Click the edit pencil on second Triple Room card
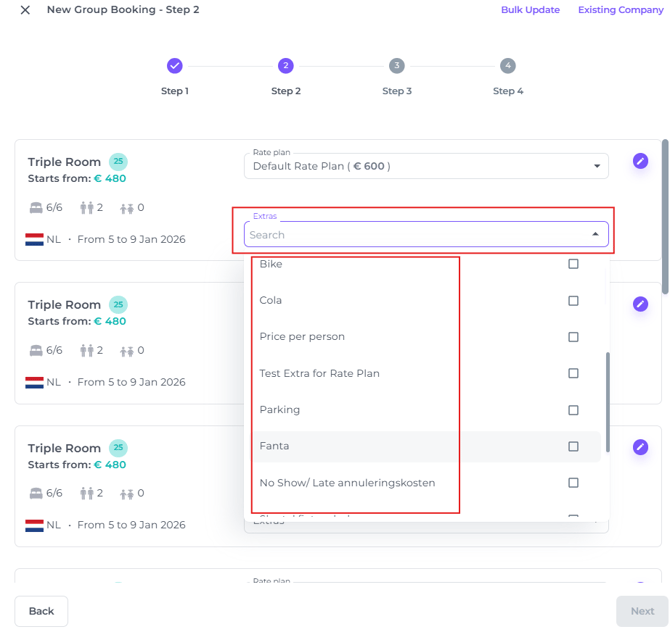 click(x=640, y=304)
